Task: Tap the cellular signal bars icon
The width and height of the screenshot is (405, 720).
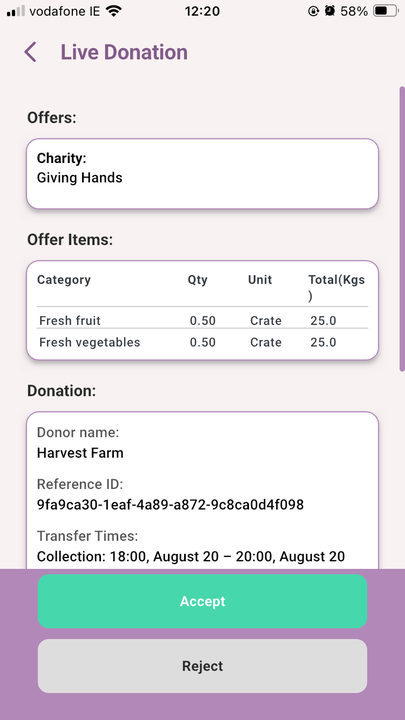Action: (16, 11)
